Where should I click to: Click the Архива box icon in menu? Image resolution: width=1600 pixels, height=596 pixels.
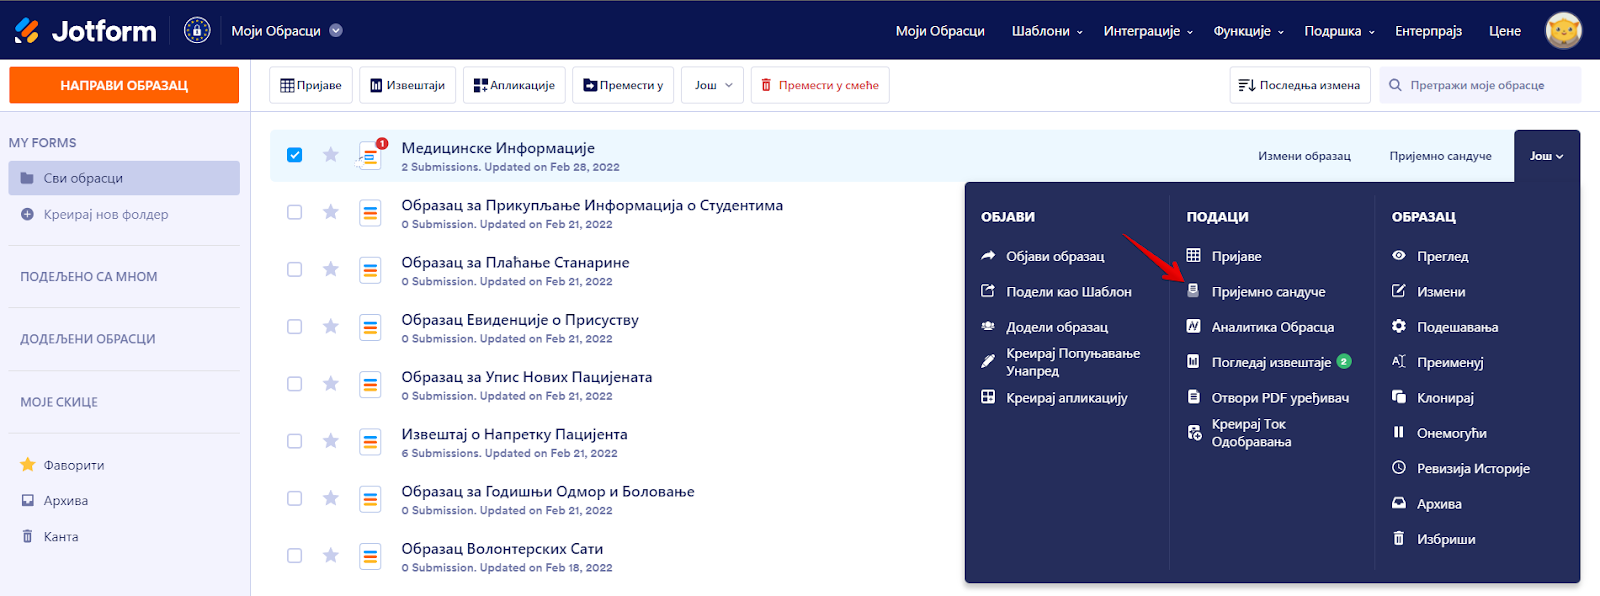pos(1399,503)
